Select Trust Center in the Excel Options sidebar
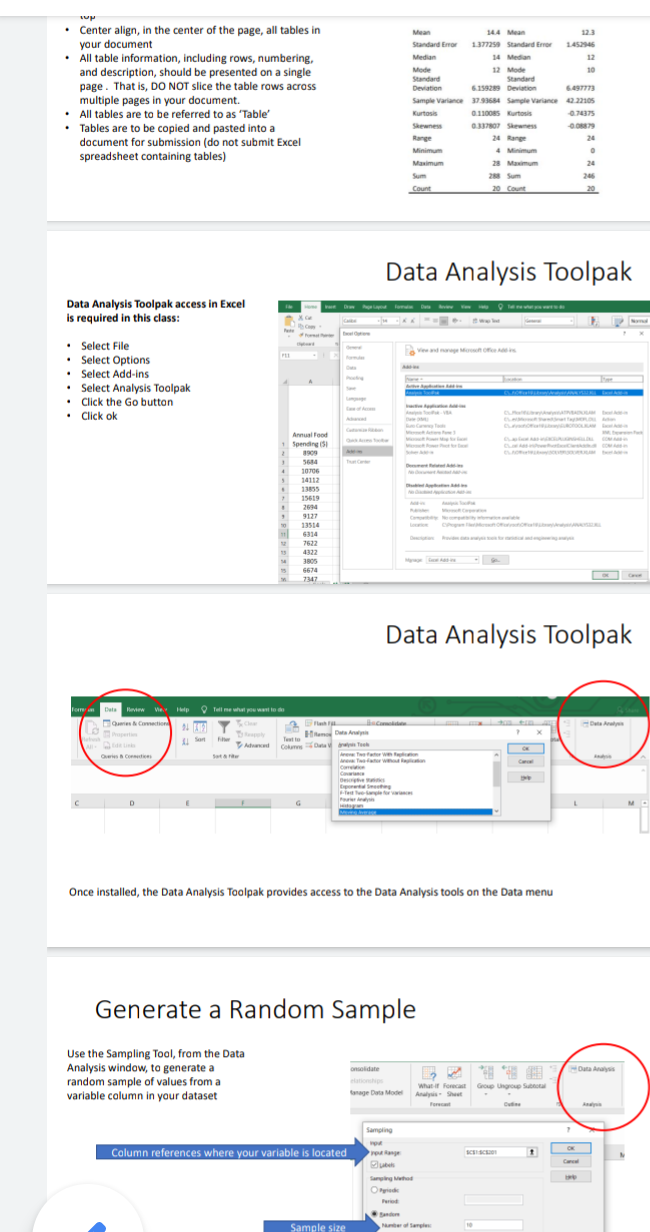Viewport: 650px width, 1232px height. click(359, 461)
